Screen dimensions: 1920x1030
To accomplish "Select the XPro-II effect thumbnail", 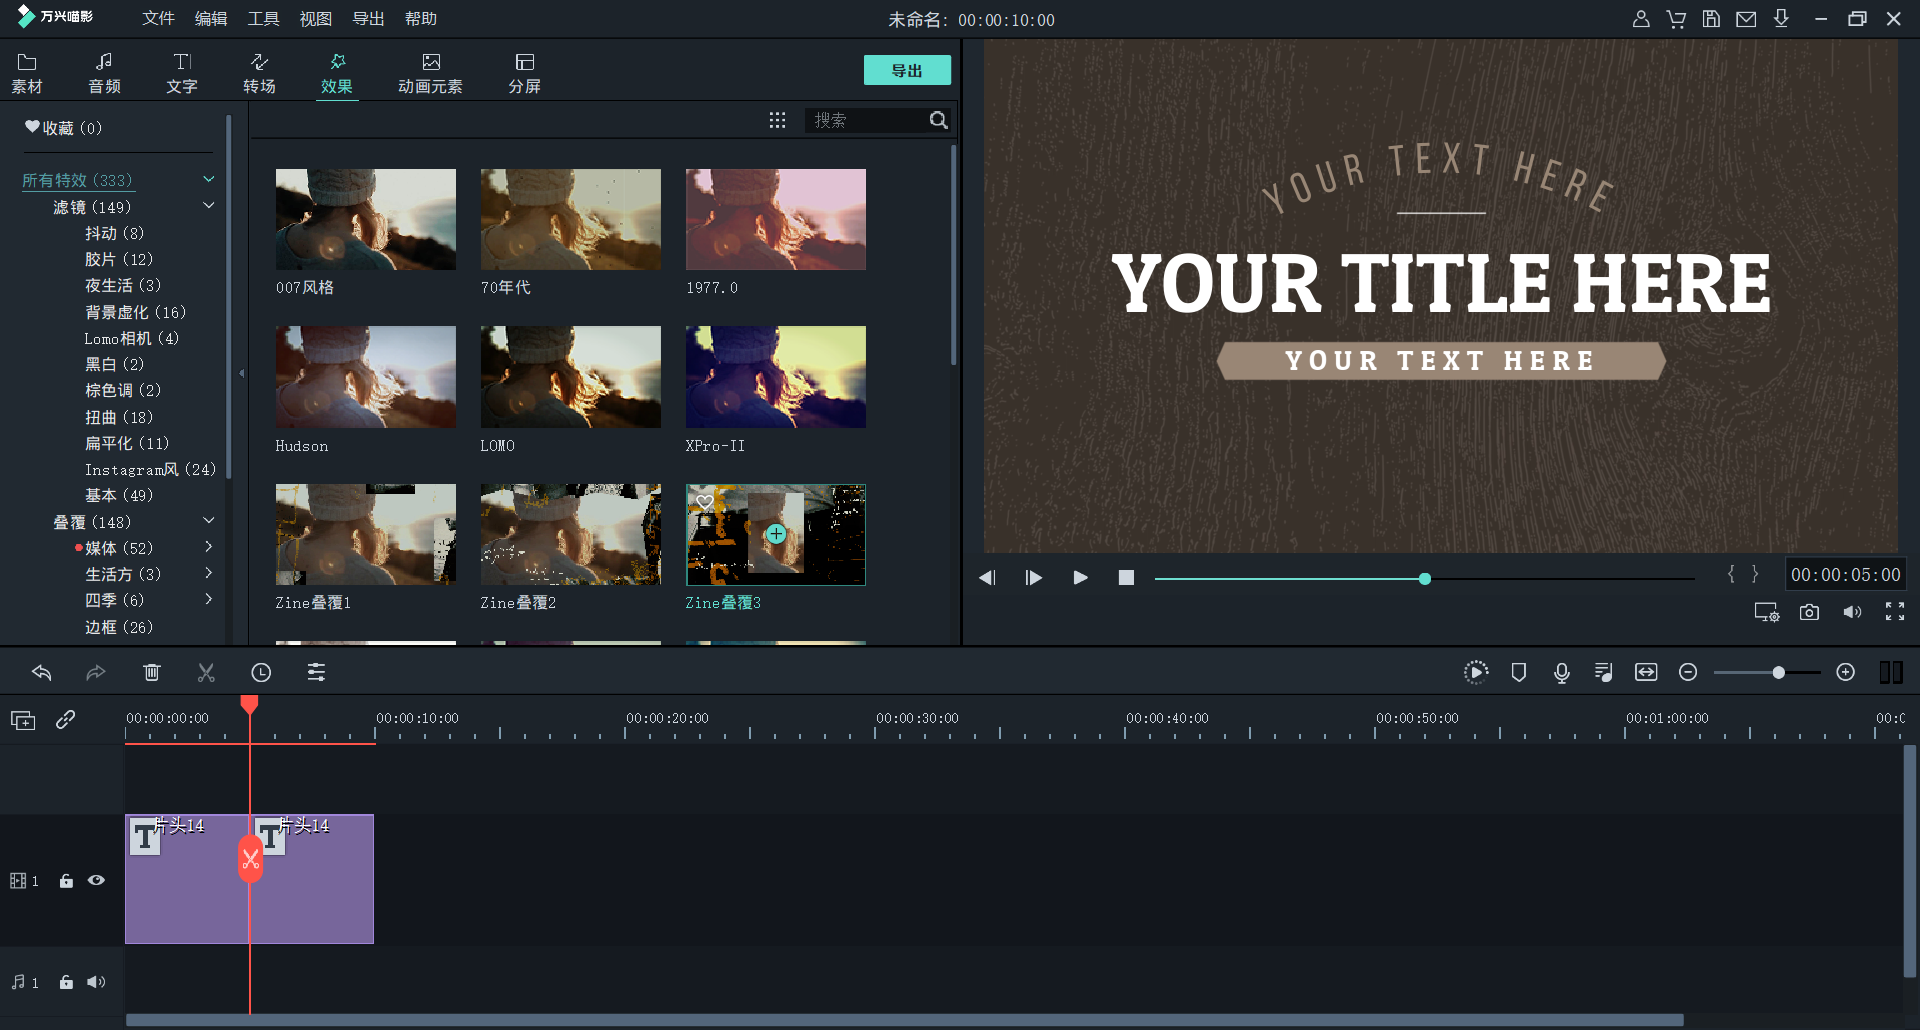I will (x=775, y=377).
